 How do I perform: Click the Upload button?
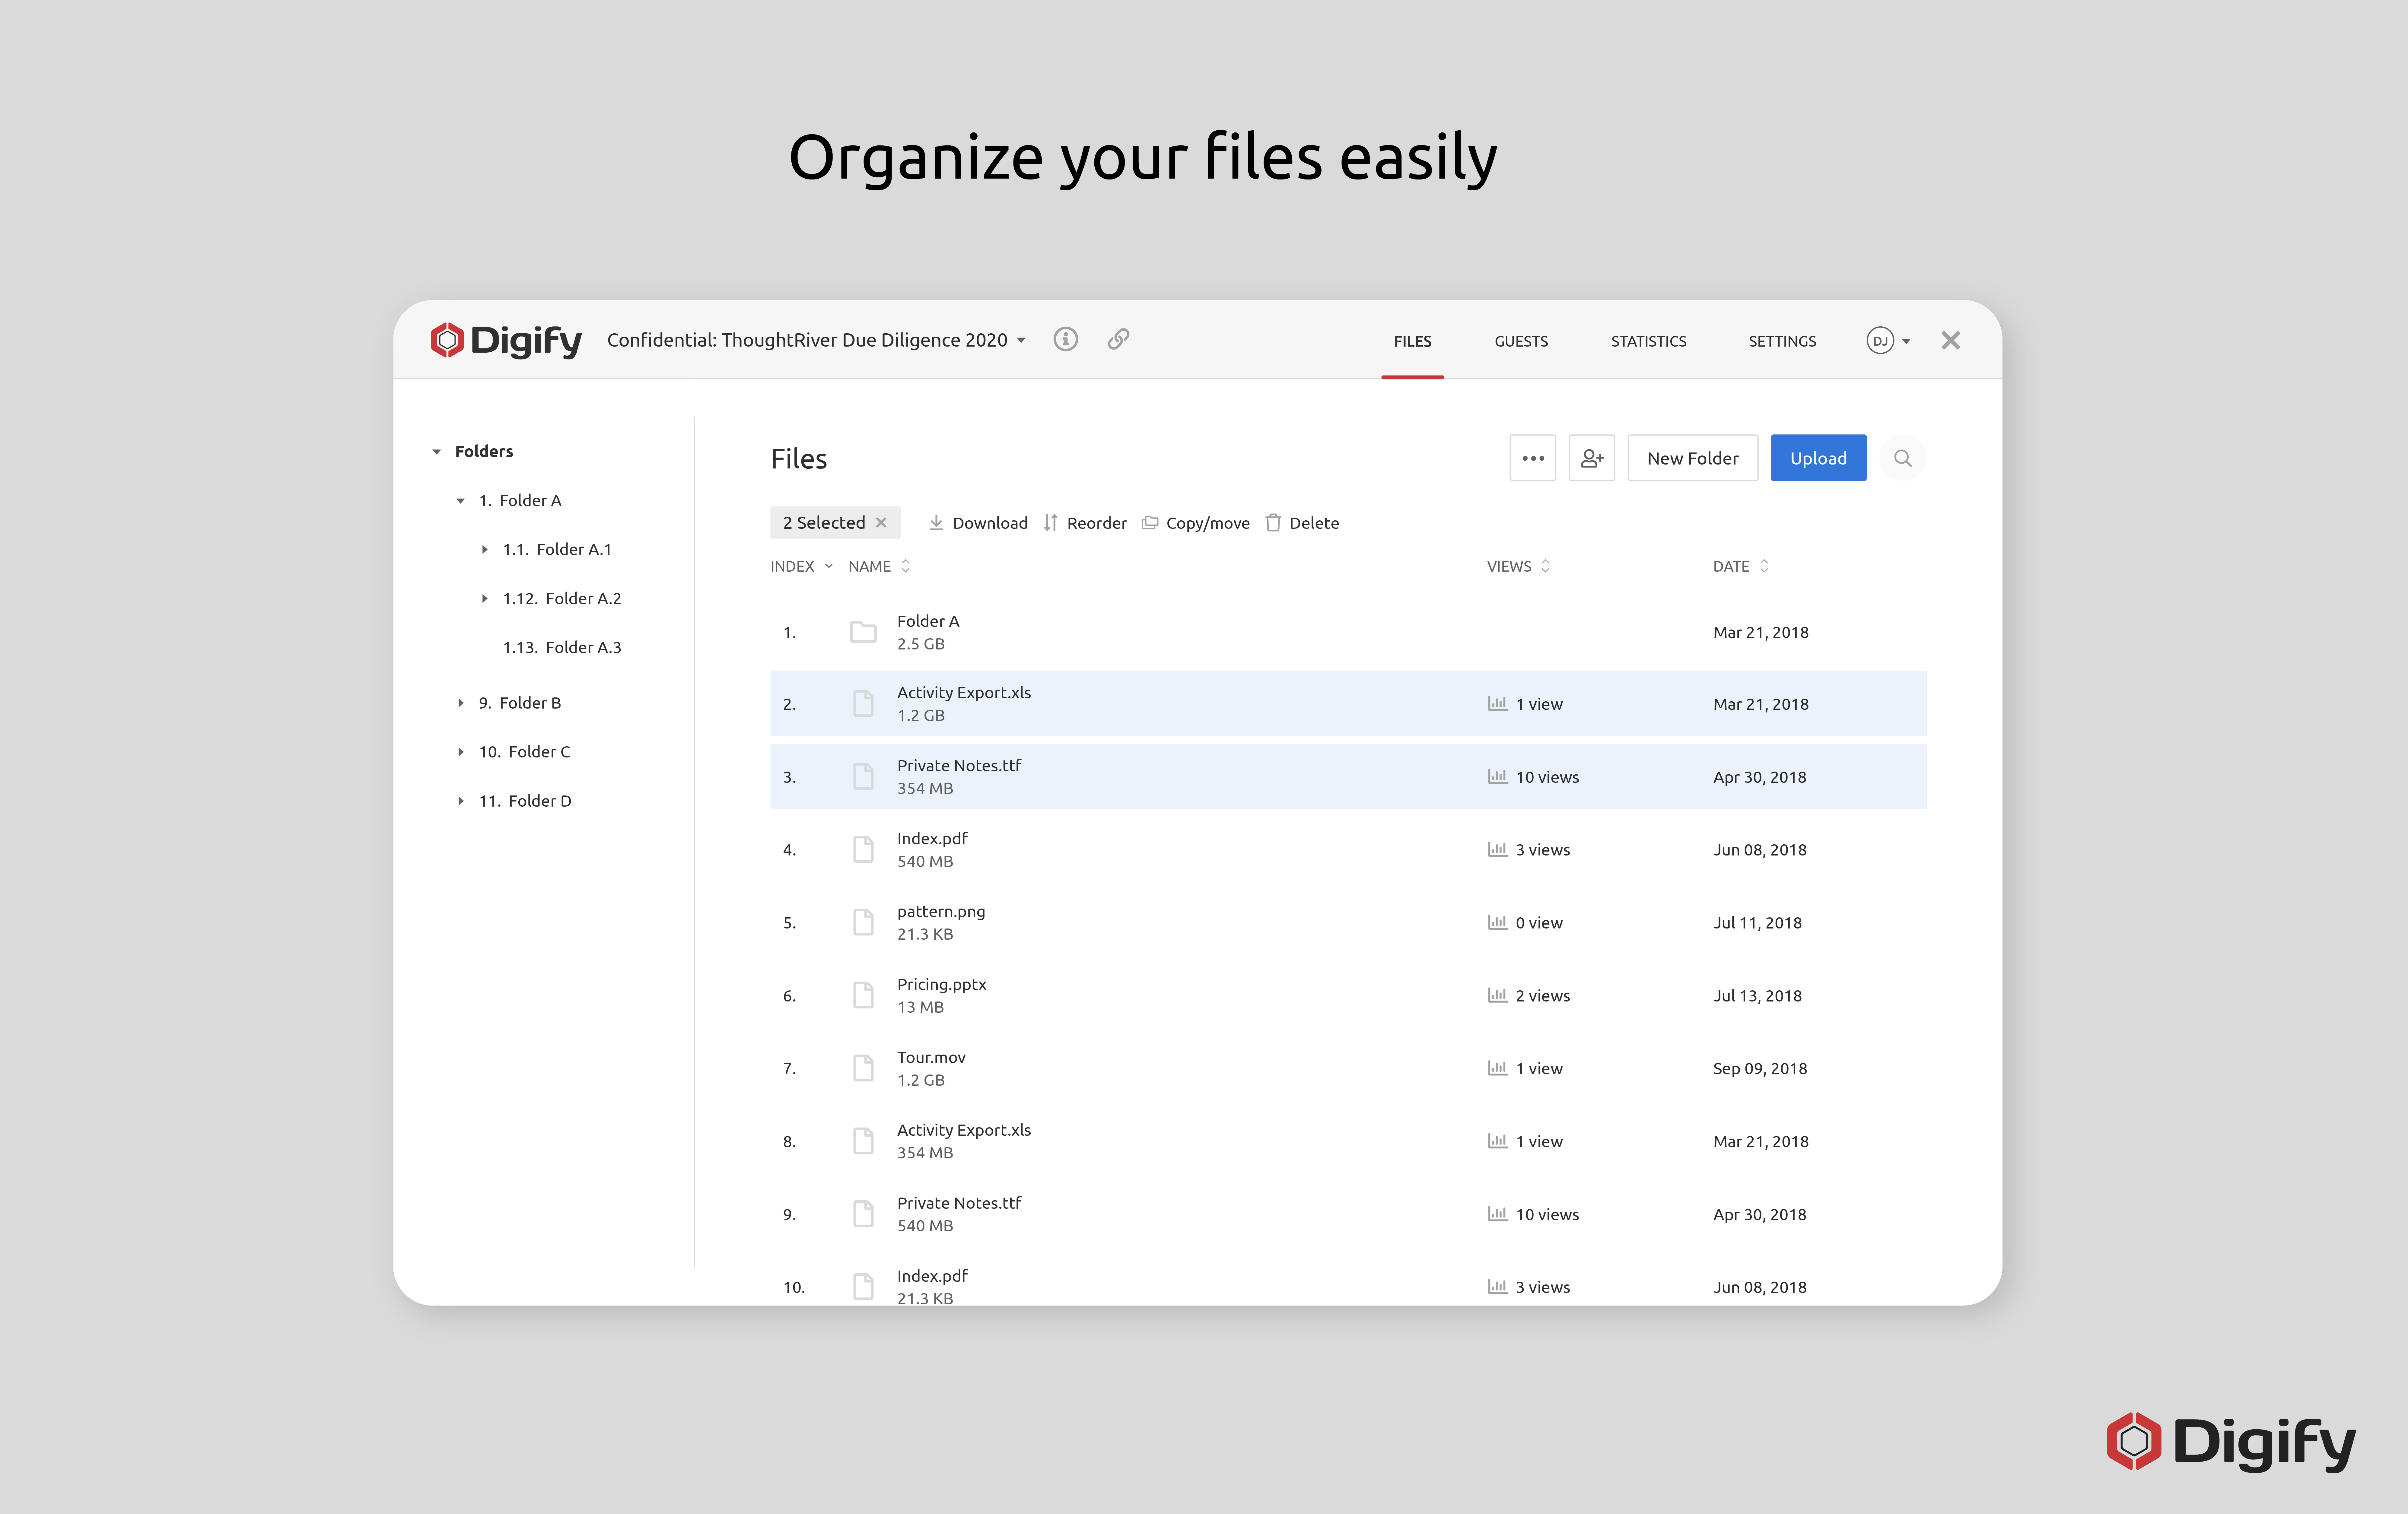(1818, 458)
